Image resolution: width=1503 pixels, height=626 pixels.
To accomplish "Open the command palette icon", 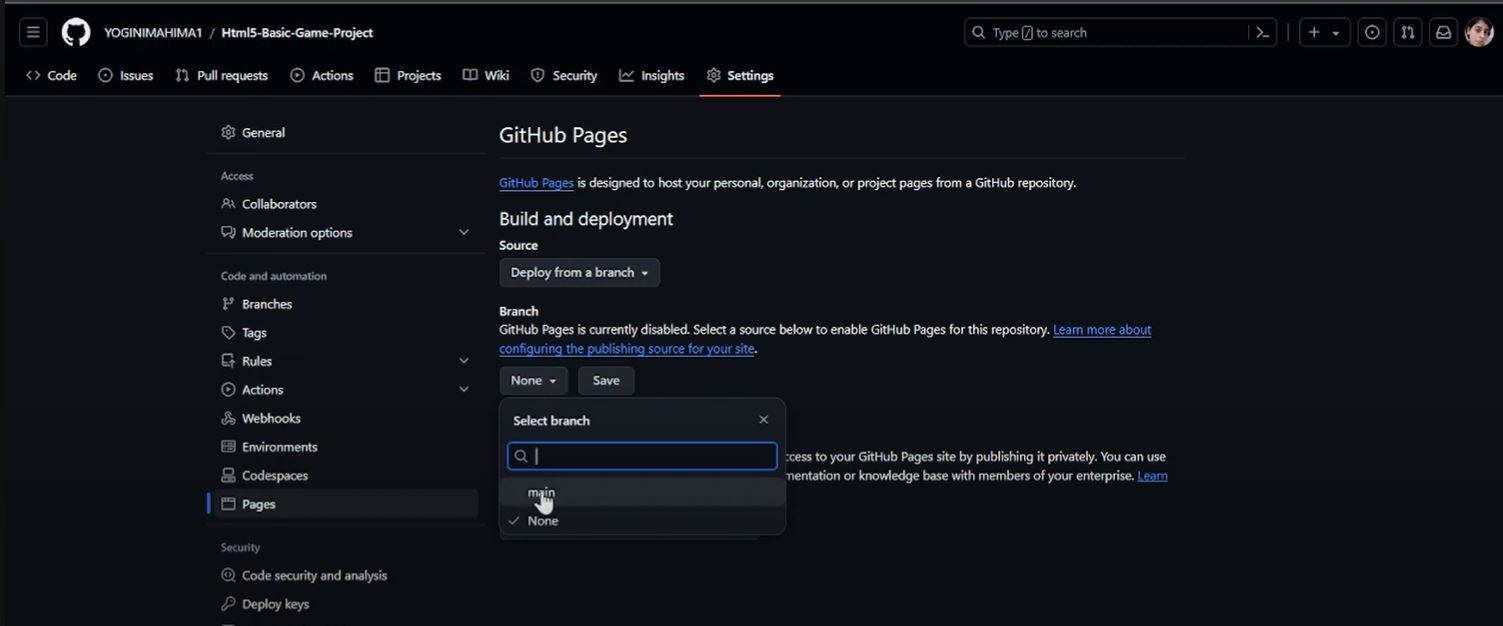I will pos(1262,32).
